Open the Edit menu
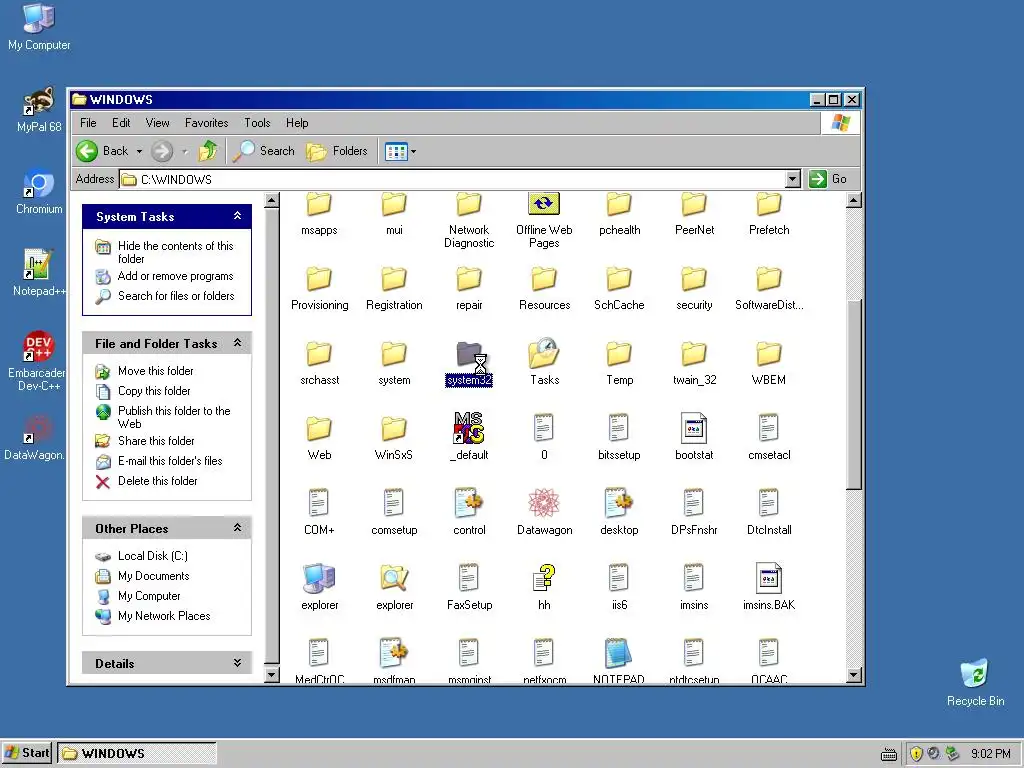The image size is (1024, 768). point(121,123)
